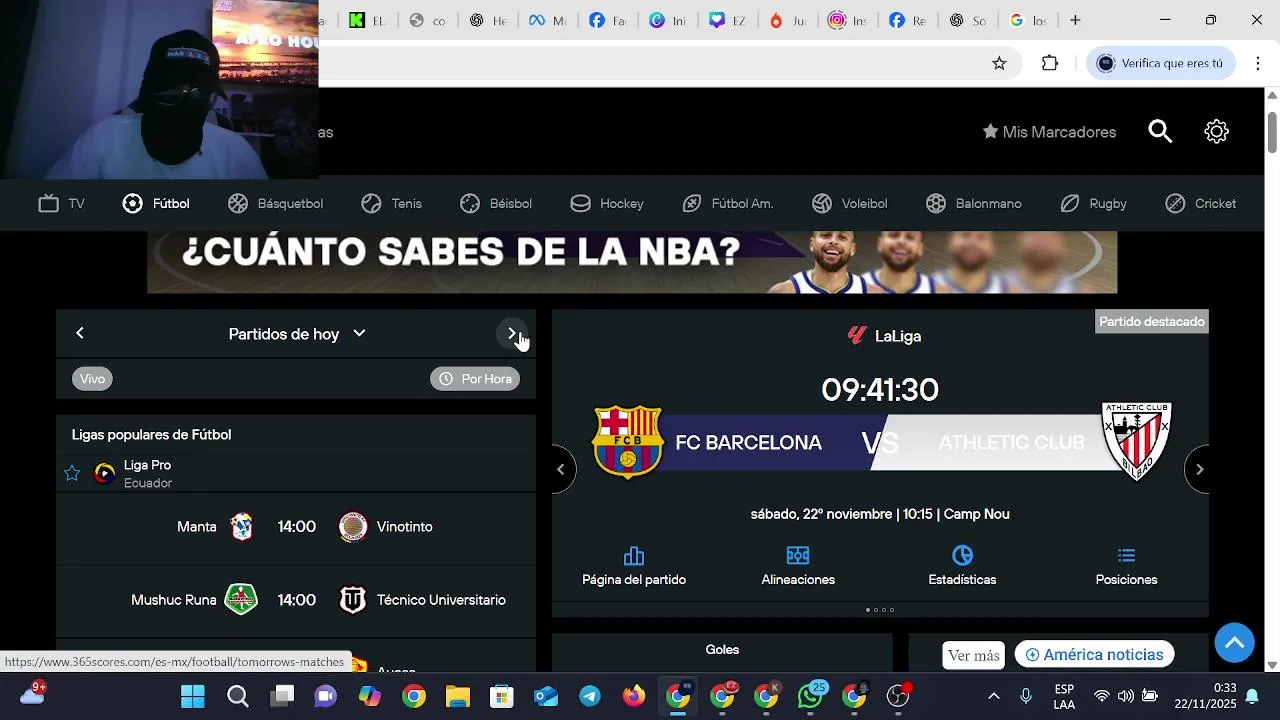Expand Partidos de hoy date dropdown

click(x=297, y=334)
